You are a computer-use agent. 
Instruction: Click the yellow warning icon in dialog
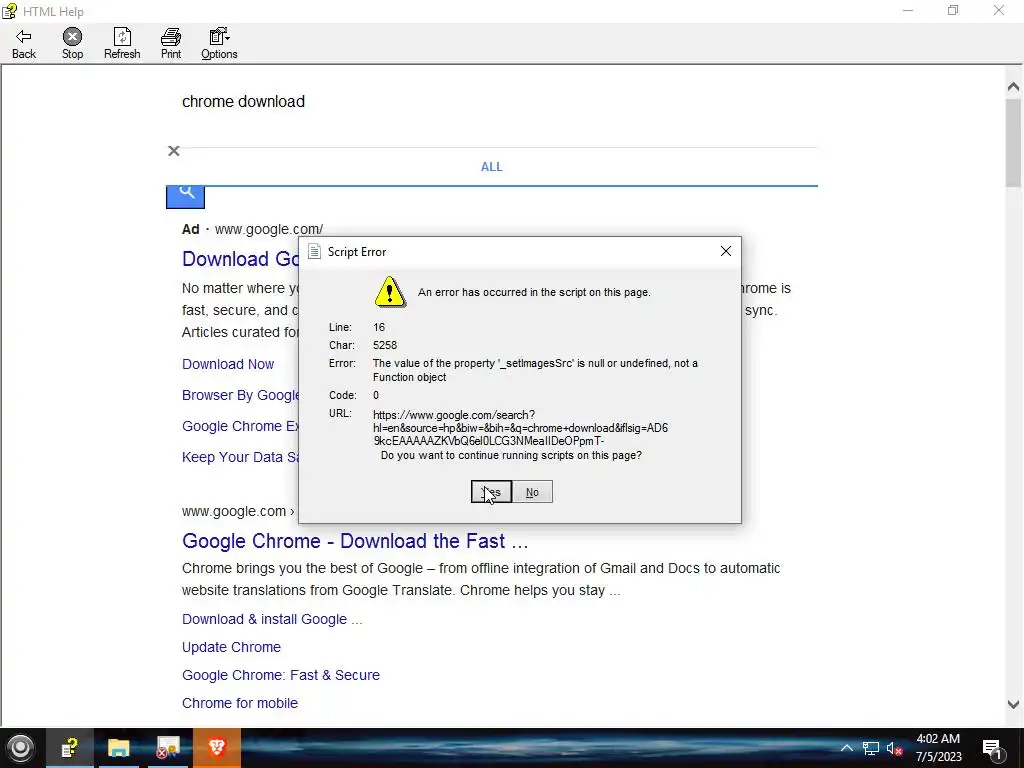coord(390,291)
